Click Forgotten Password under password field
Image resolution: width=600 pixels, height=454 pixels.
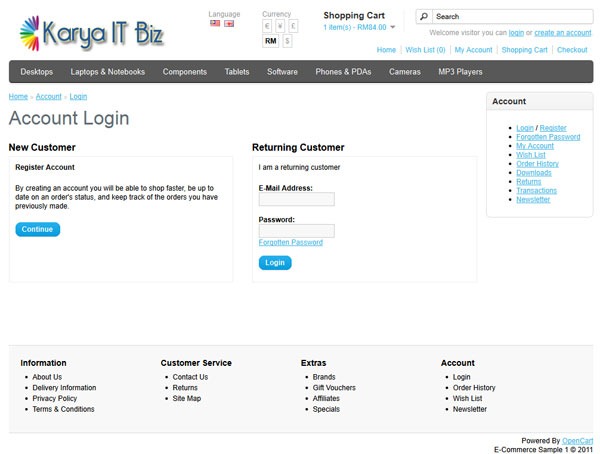click(x=290, y=242)
